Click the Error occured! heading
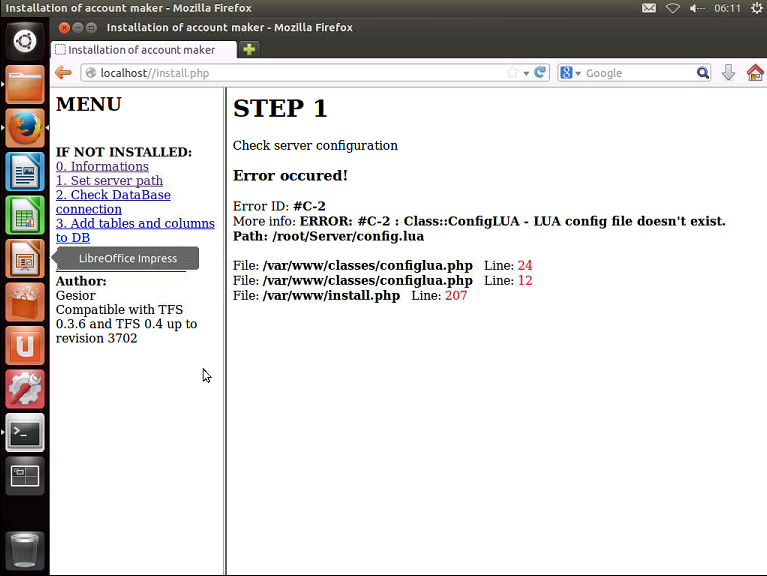Viewport: 767px width, 576px height. point(290,176)
